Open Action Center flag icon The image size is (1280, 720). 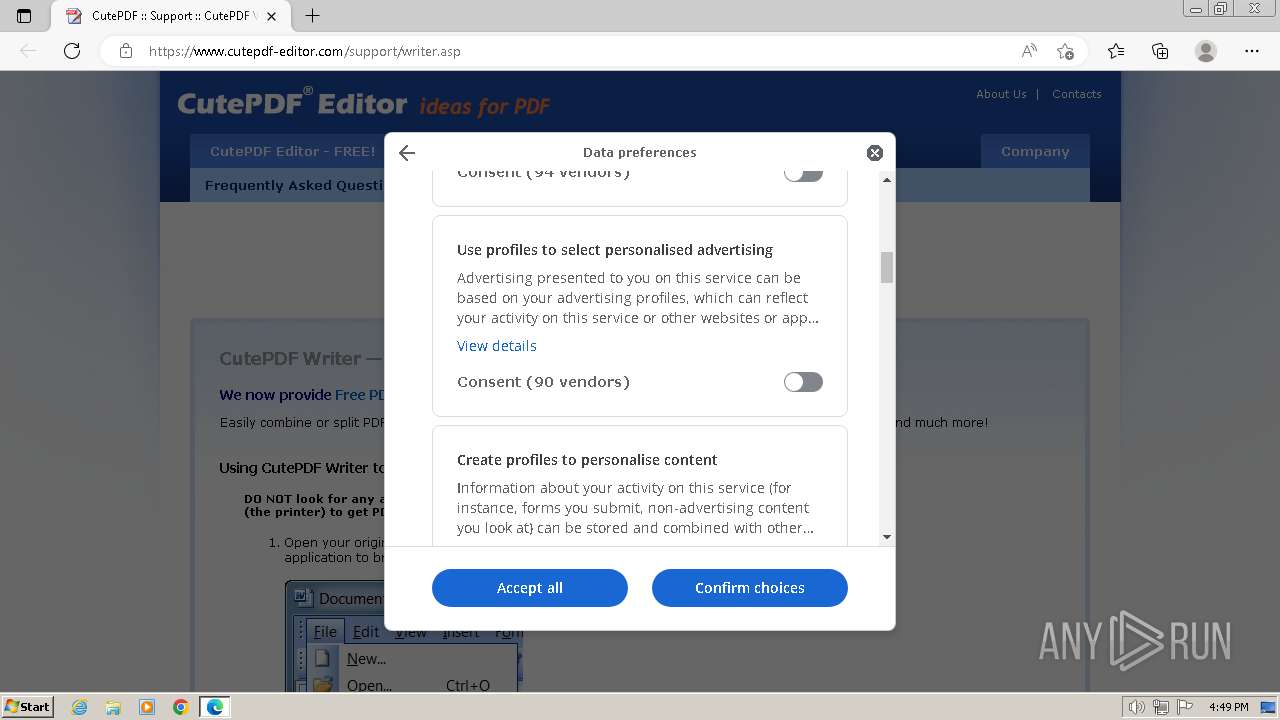[1185, 707]
